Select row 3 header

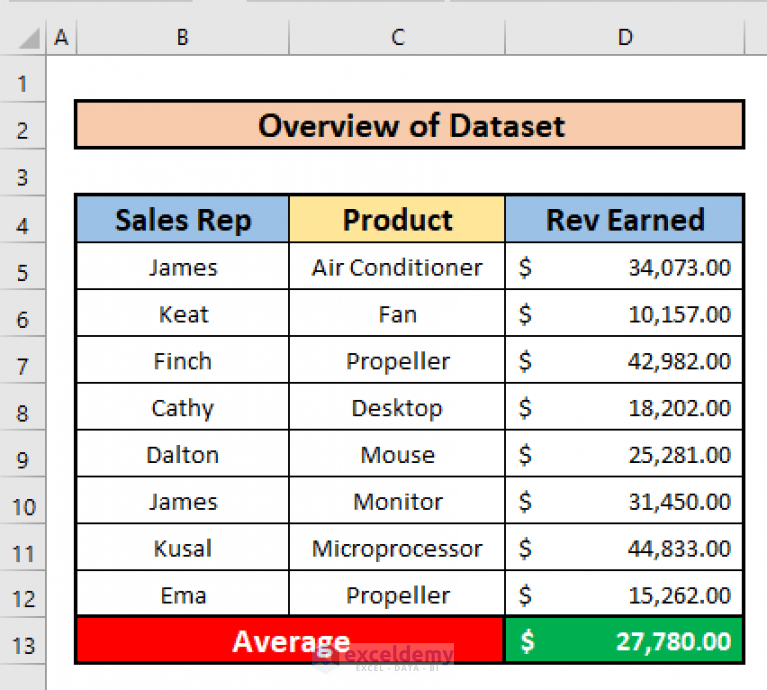[23, 173]
